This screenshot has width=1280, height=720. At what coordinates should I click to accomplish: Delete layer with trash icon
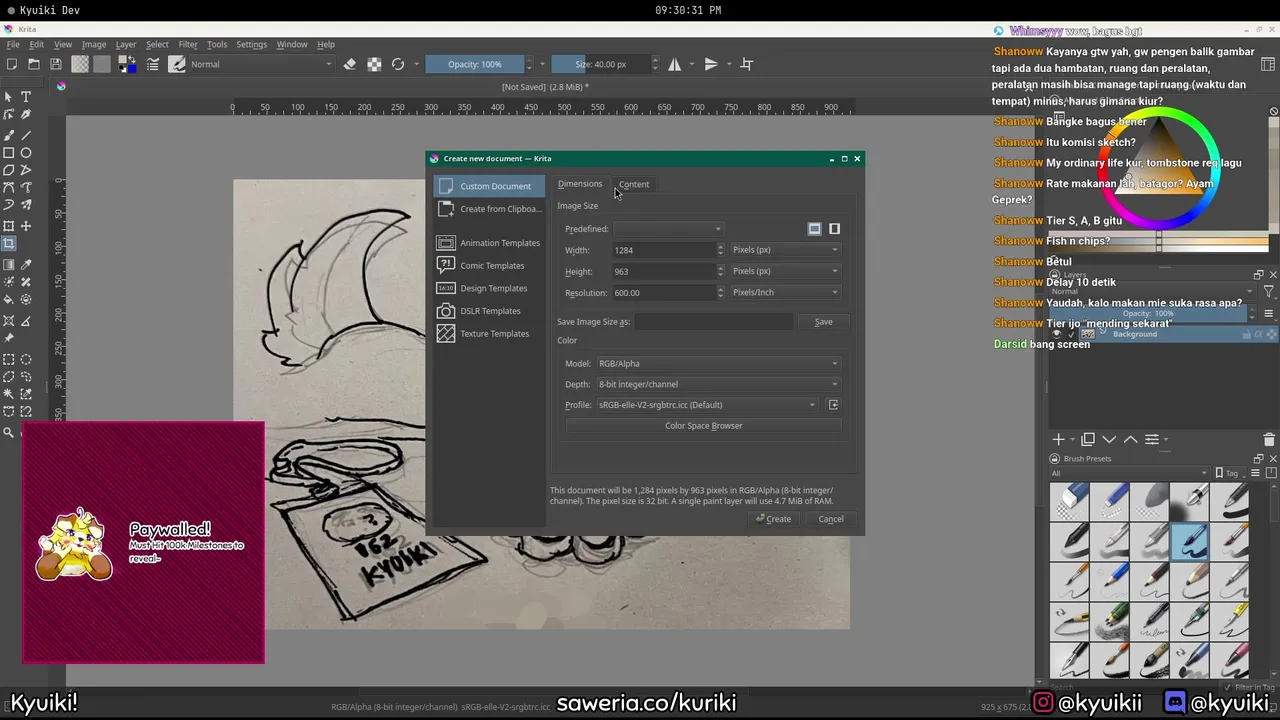pos(1269,439)
